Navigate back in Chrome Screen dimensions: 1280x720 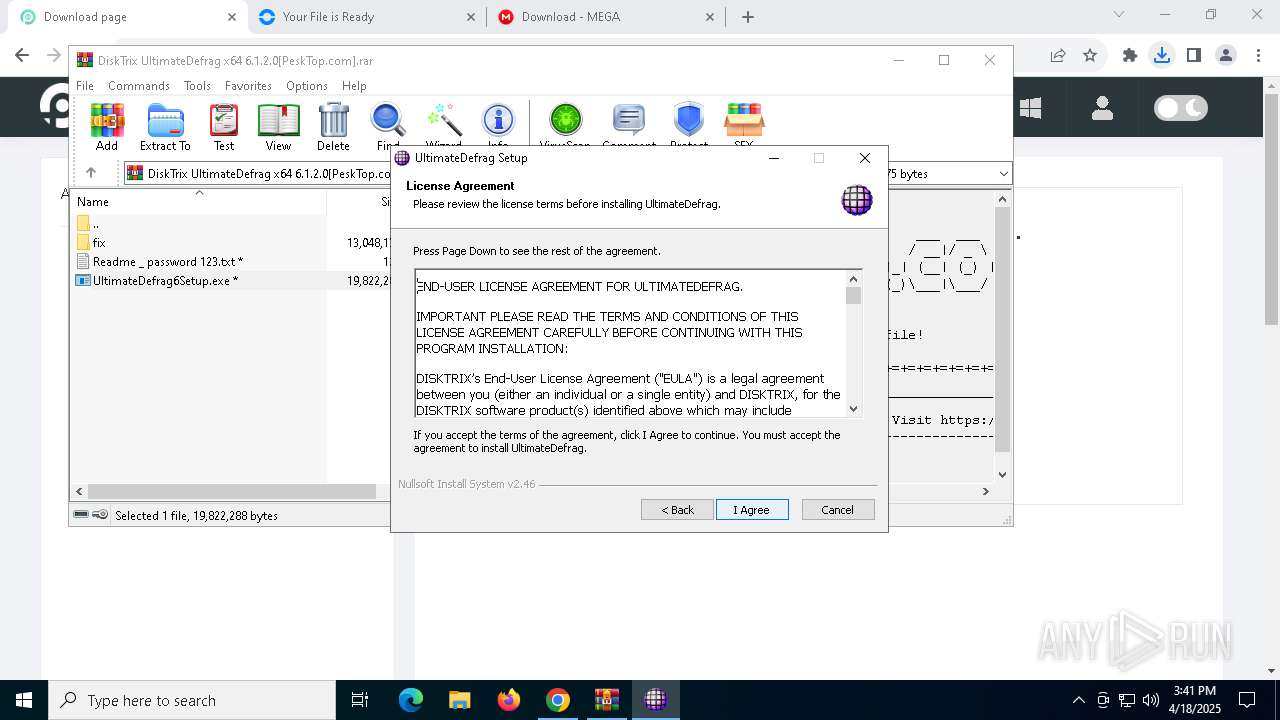pyautogui.click(x=22, y=55)
